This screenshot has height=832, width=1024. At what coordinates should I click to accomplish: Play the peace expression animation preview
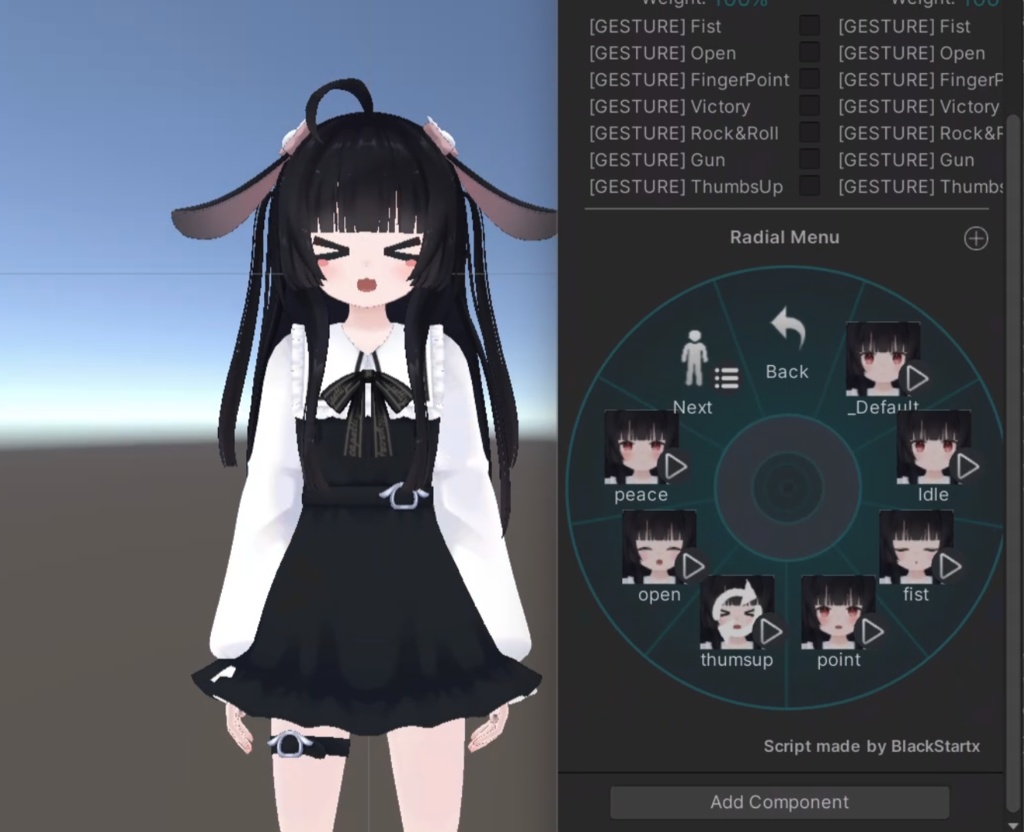674,466
